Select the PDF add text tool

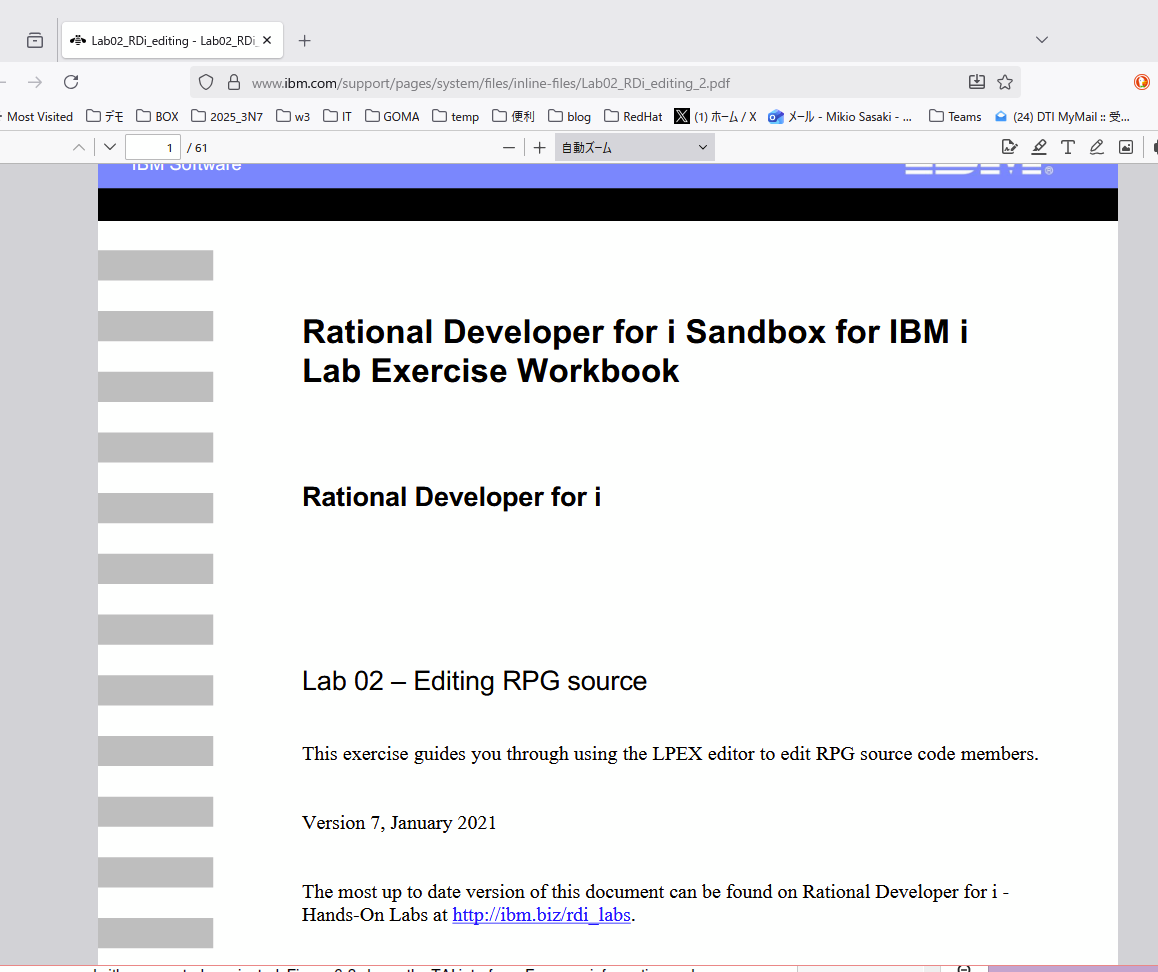[1068, 147]
